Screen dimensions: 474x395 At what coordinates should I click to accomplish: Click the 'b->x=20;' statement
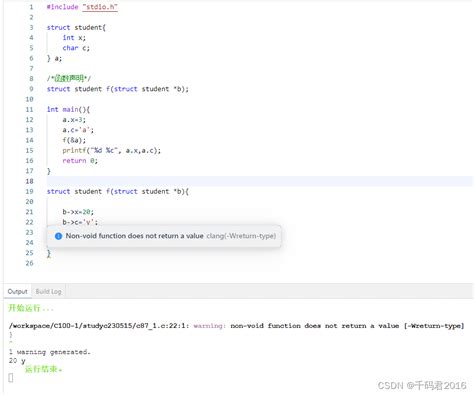pos(78,212)
